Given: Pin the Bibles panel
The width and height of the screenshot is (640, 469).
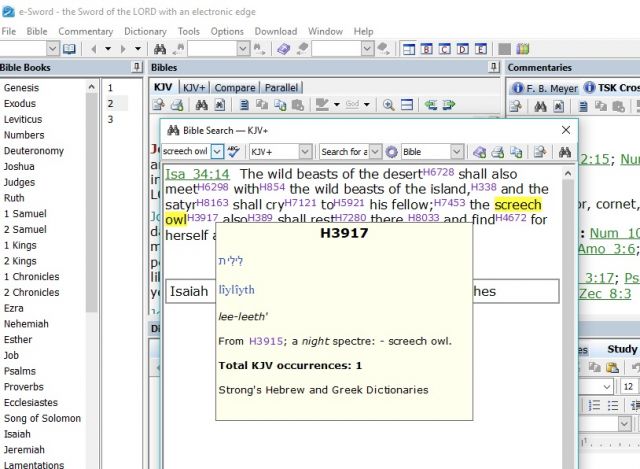Looking at the screenshot, I should click(x=494, y=67).
